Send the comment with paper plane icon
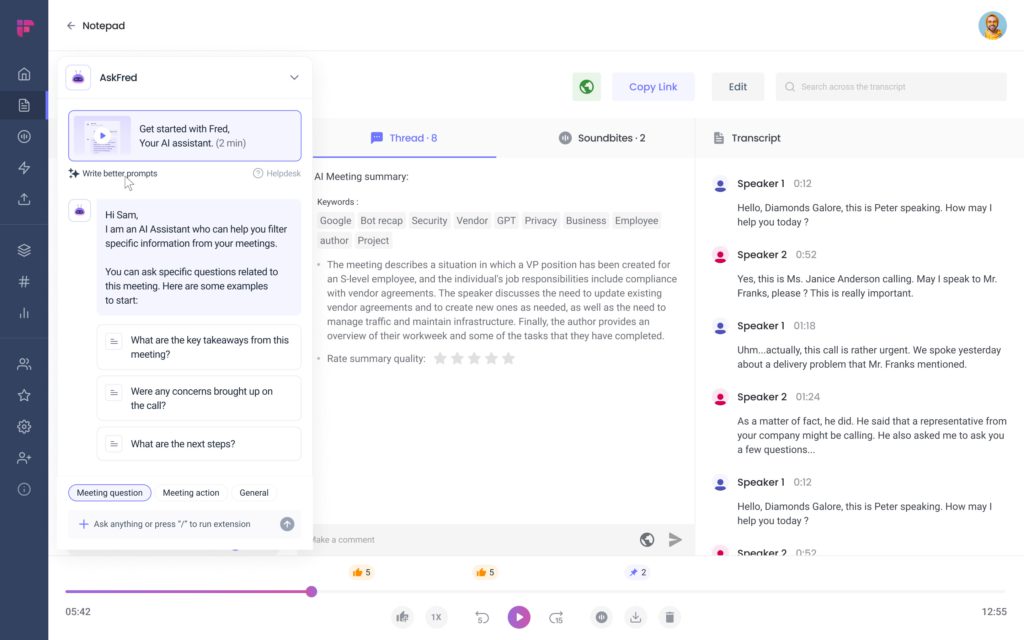This screenshot has width=1024, height=640. tap(675, 540)
